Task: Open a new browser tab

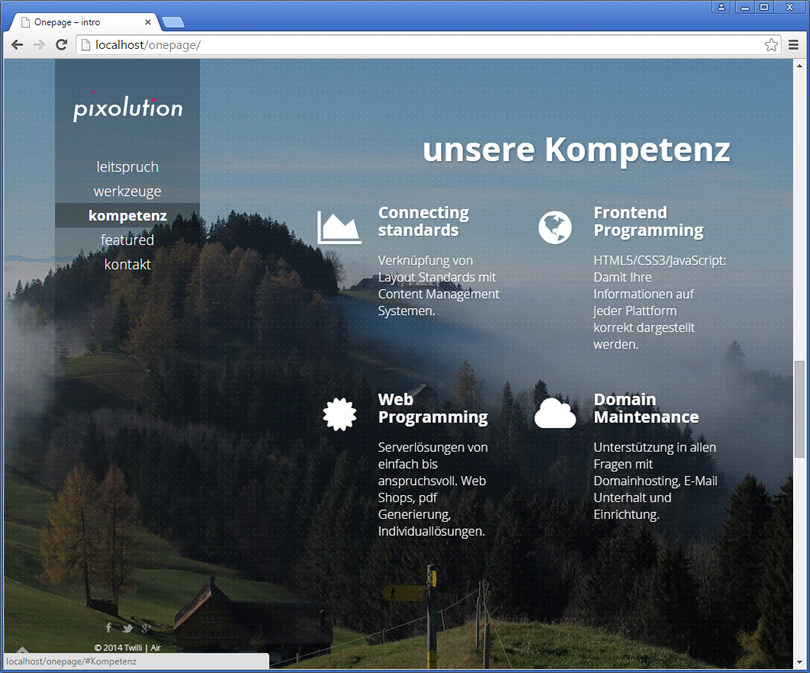Action: [172, 21]
